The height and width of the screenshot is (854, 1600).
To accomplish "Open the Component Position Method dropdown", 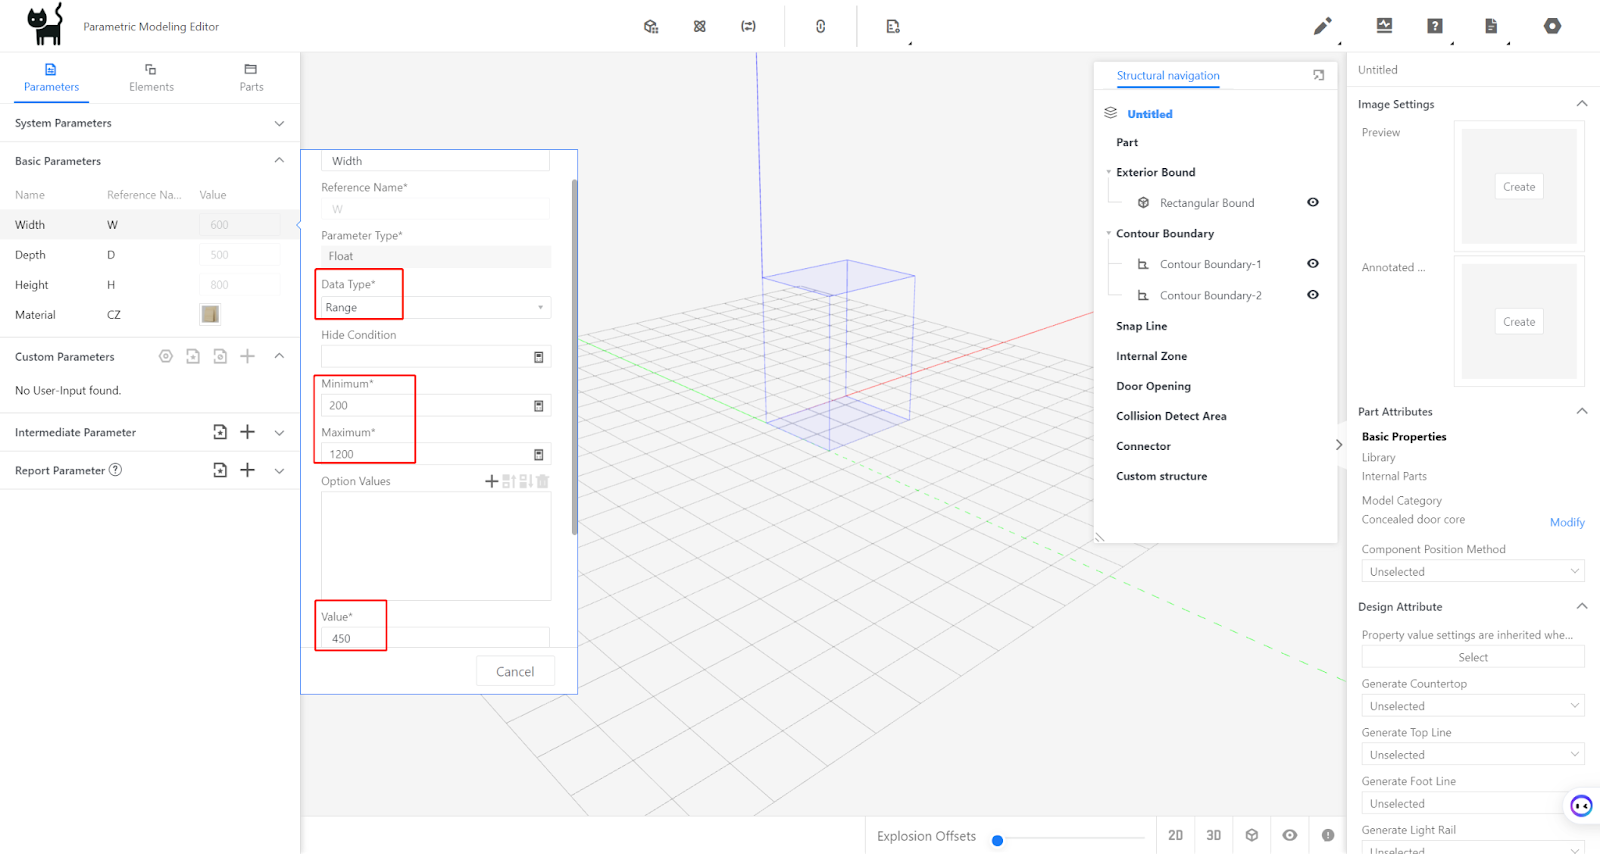I will (x=1472, y=572).
